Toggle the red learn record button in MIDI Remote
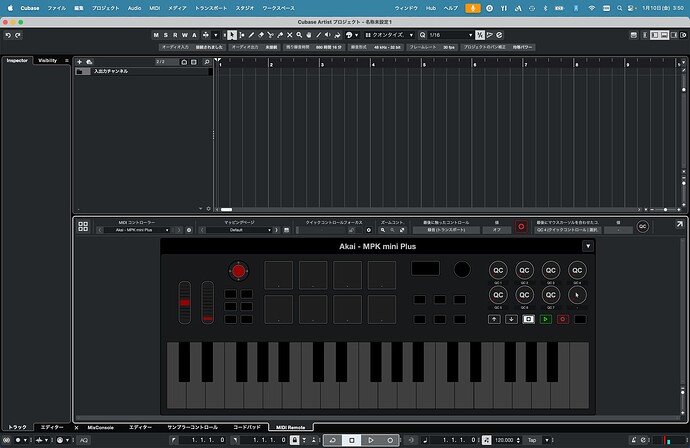This screenshot has width=690, height=448. [521, 227]
